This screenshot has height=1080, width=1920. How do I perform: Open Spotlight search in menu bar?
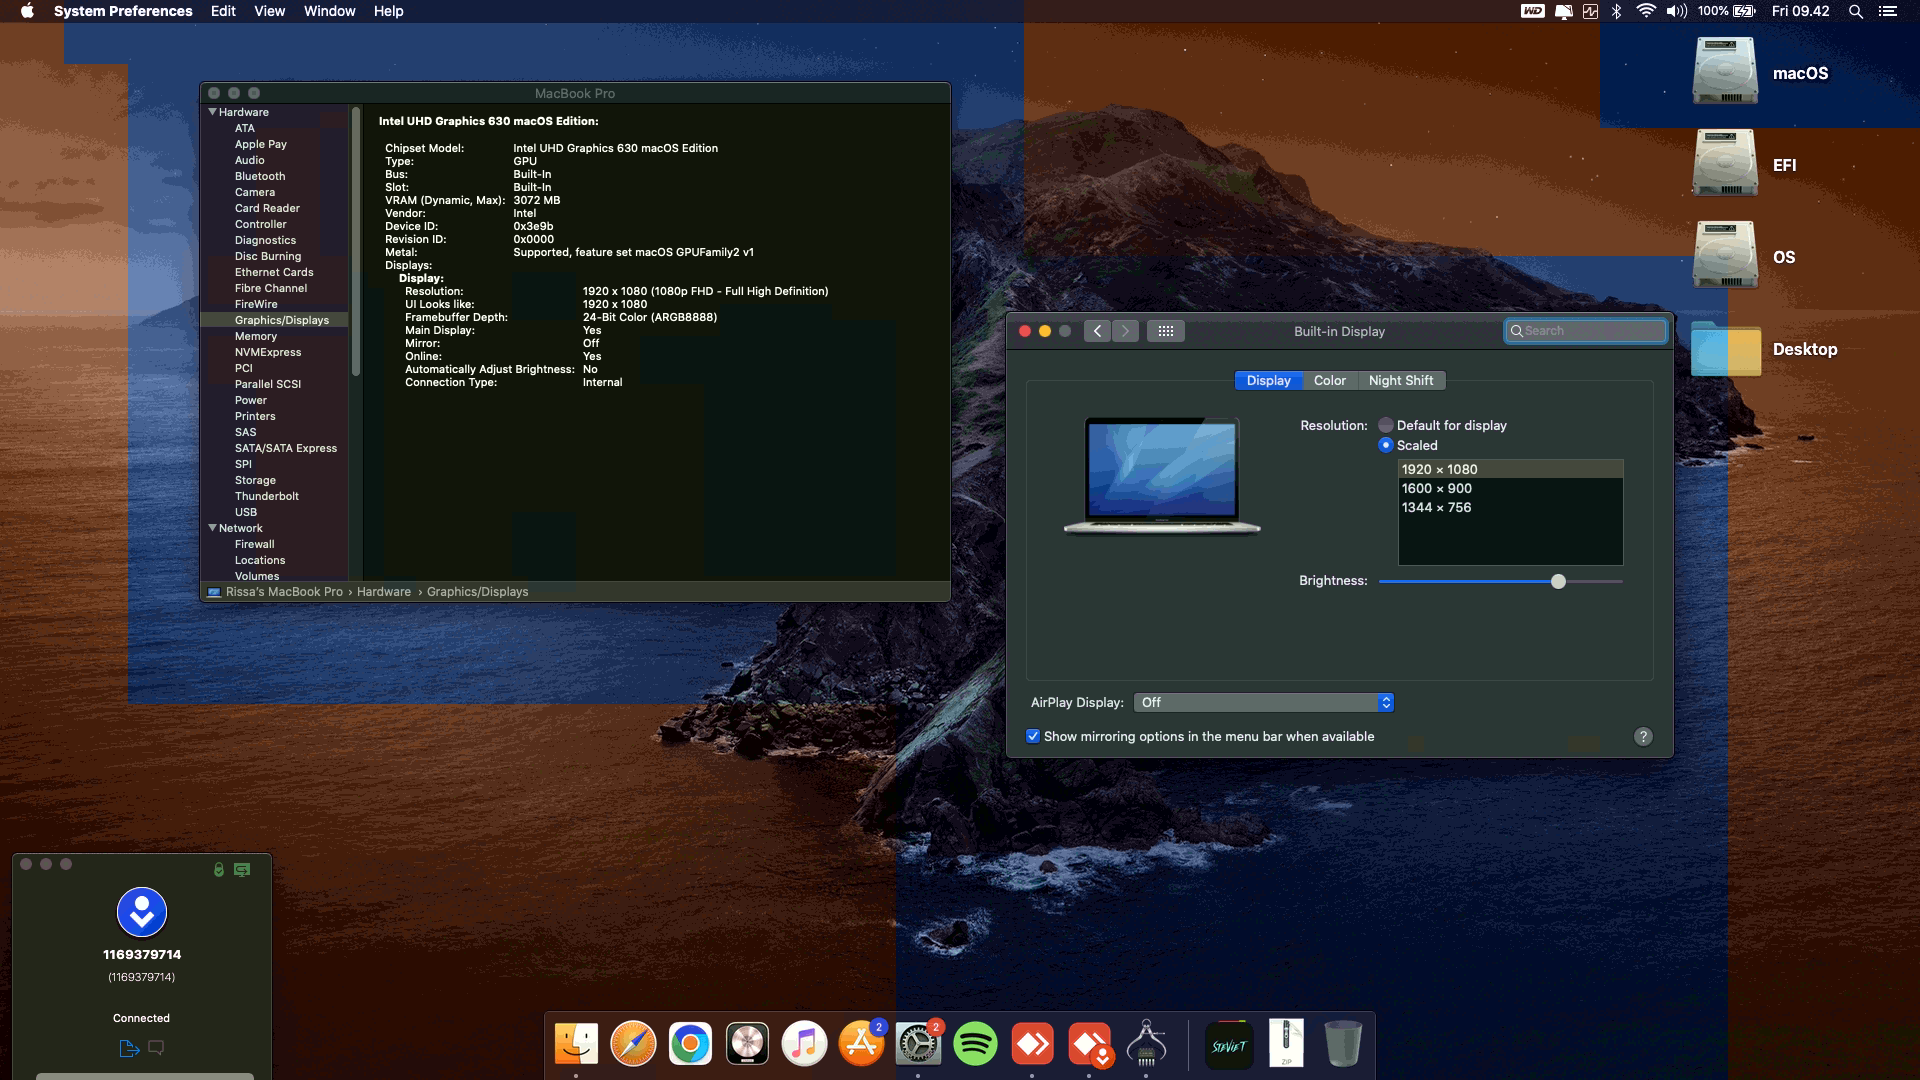1855,11
